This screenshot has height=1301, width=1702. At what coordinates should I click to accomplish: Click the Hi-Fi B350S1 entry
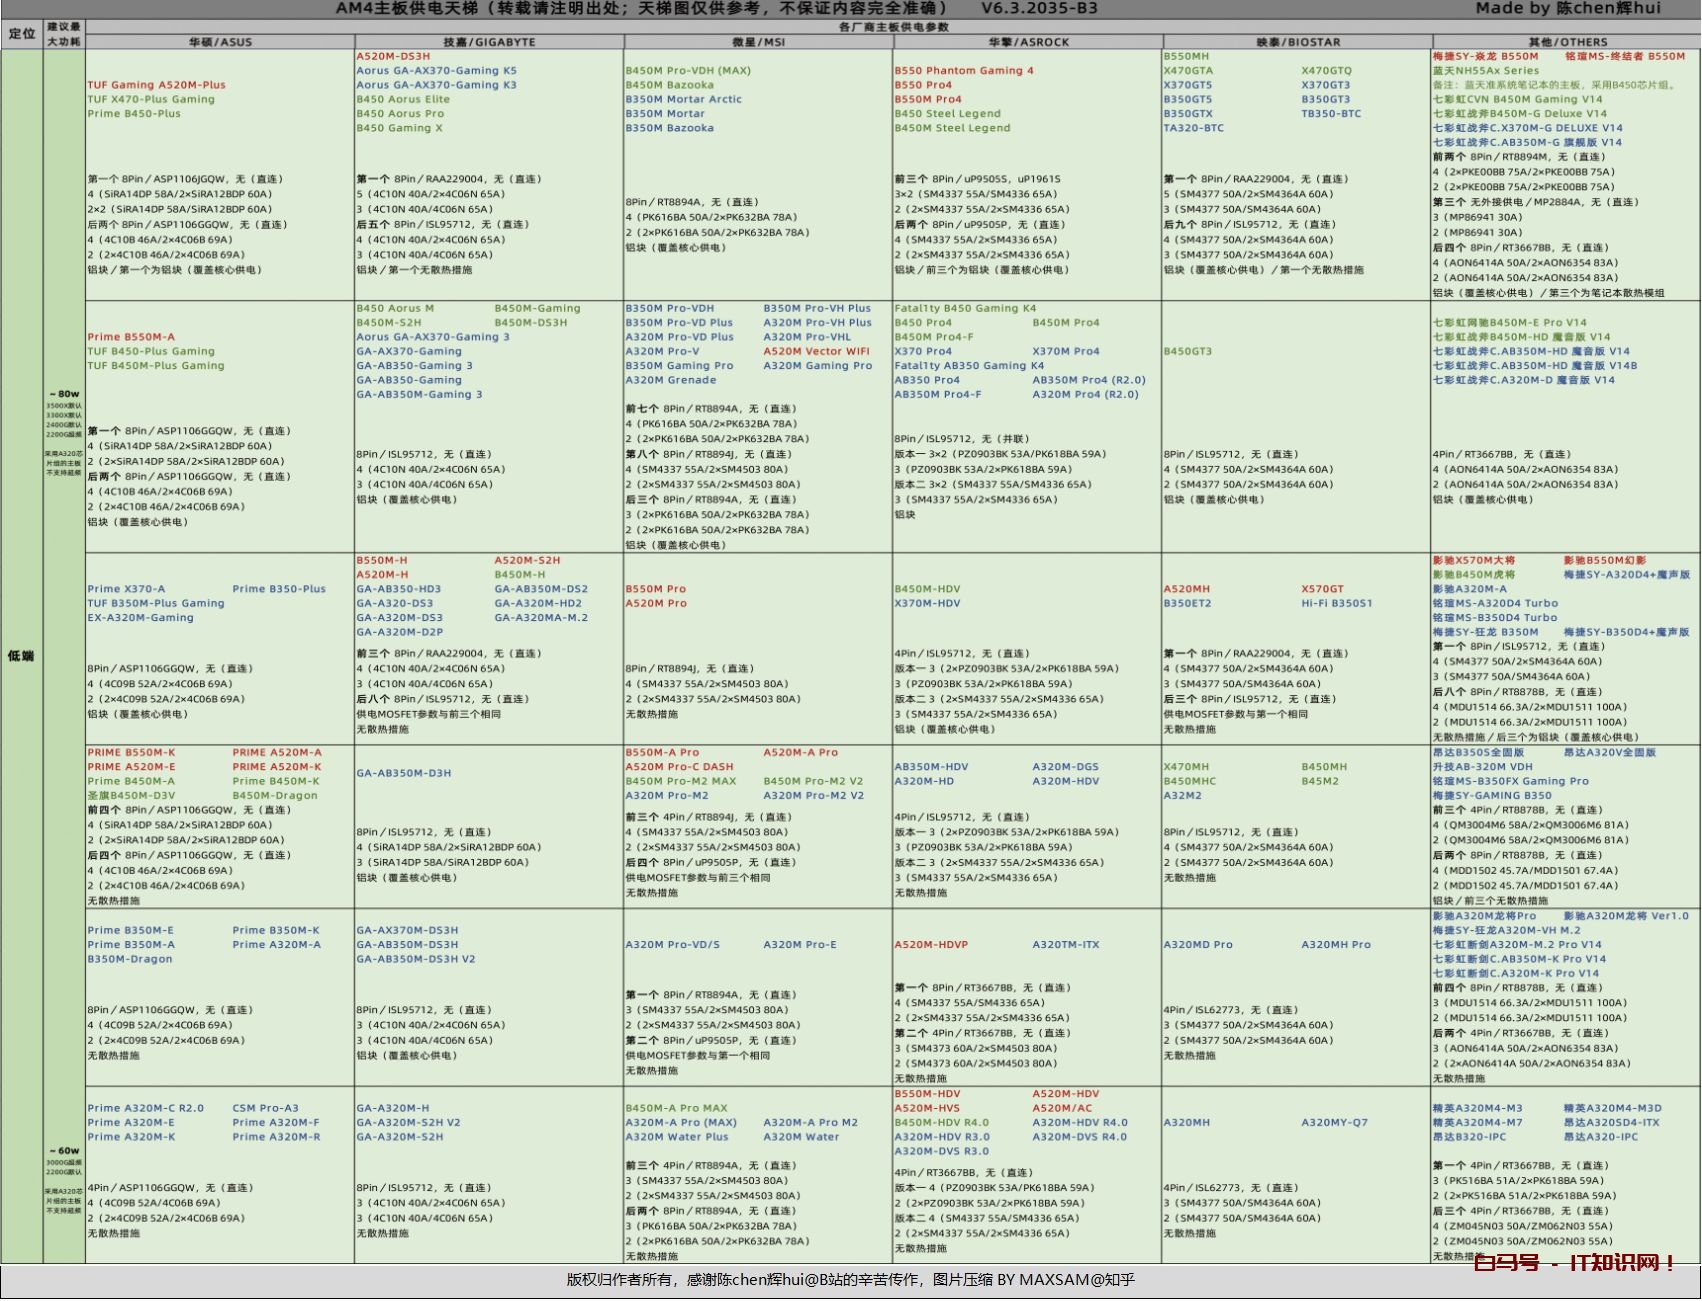click(1336, 604)
